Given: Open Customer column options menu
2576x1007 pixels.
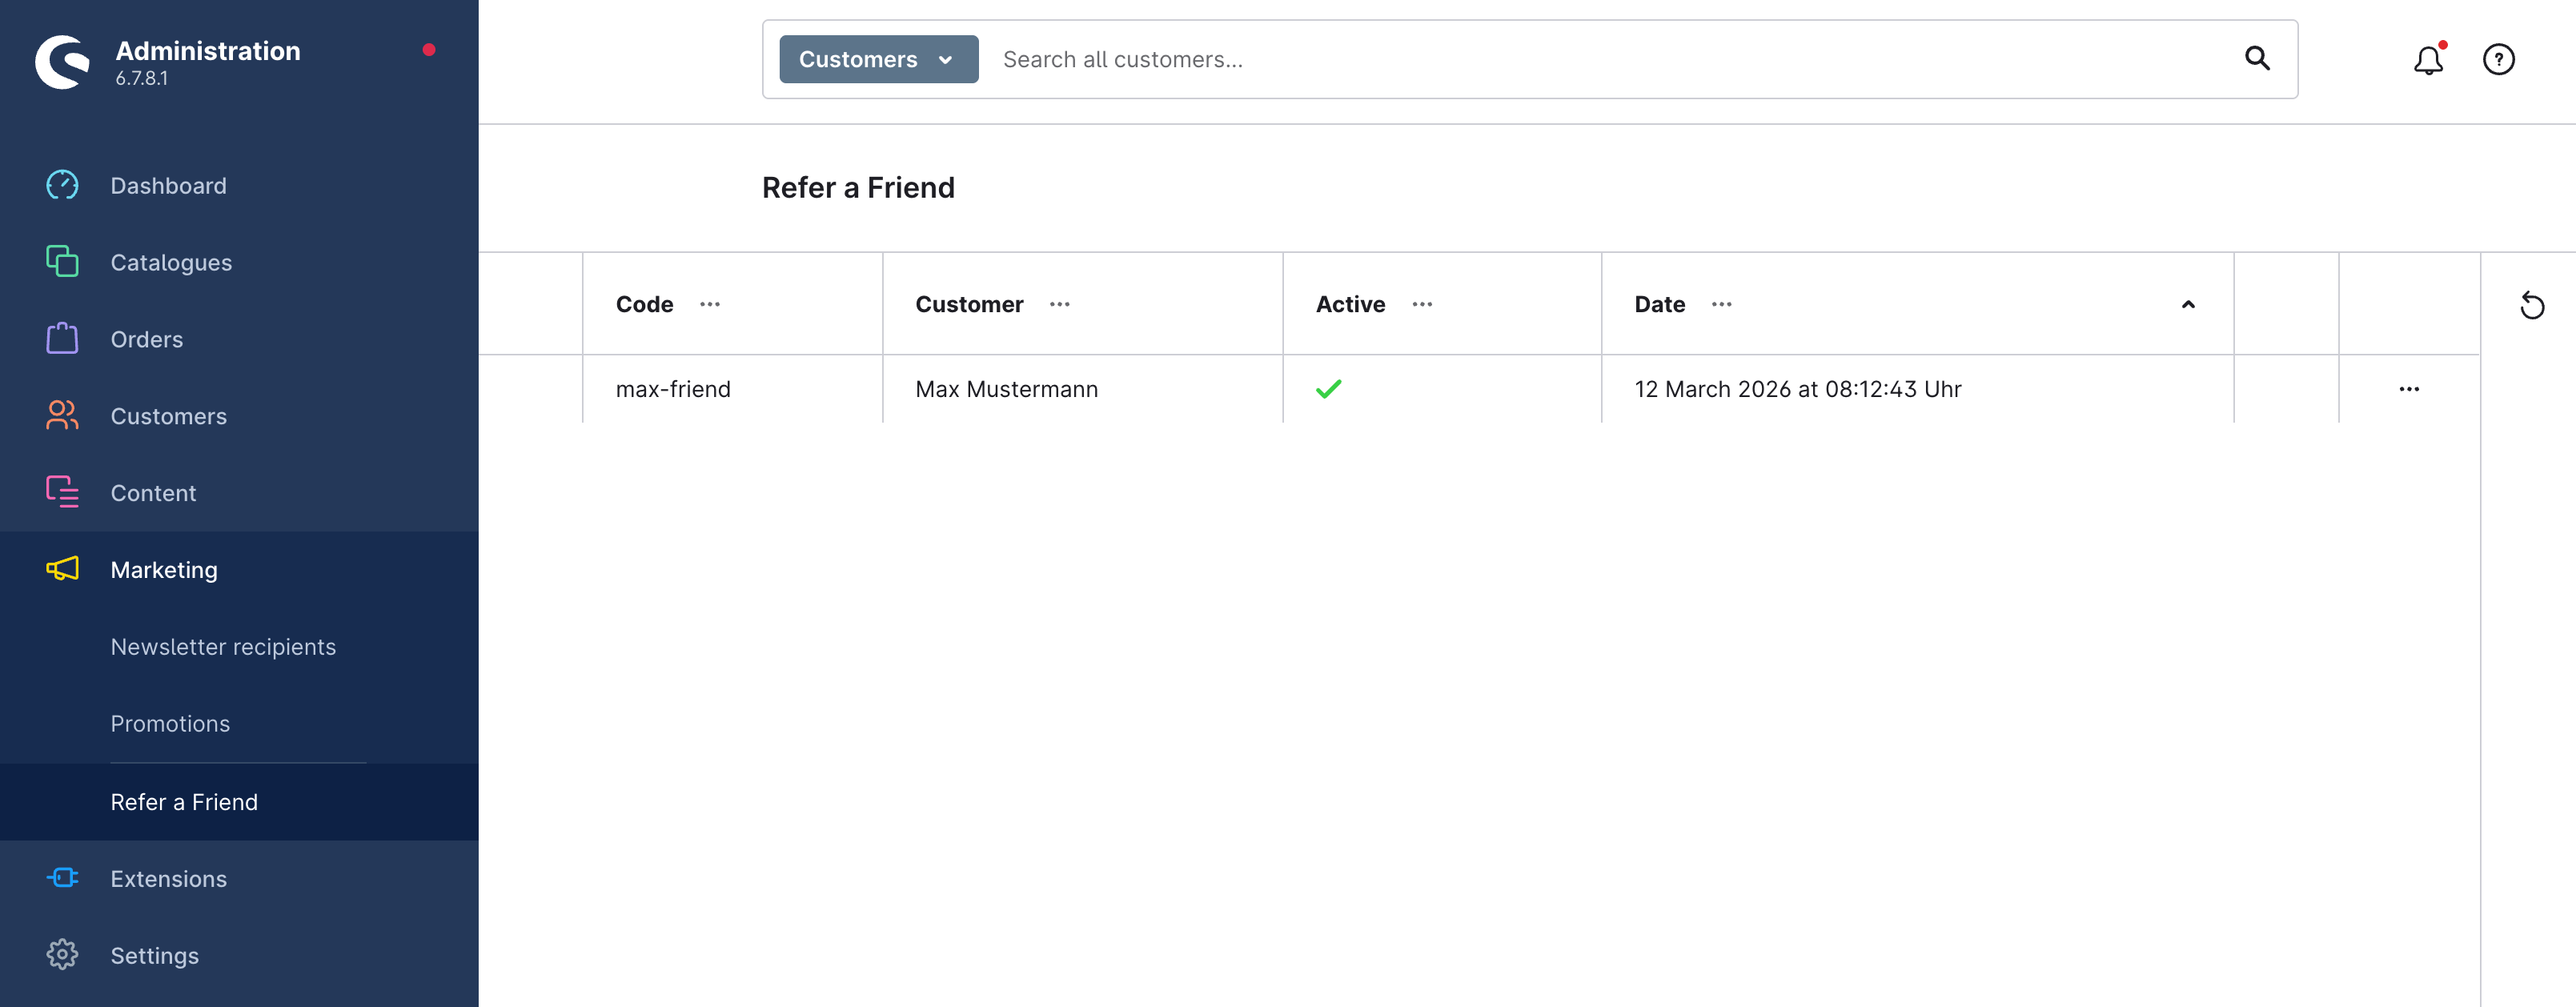Looking at the screenshot, I should [x=1059, y=305].
